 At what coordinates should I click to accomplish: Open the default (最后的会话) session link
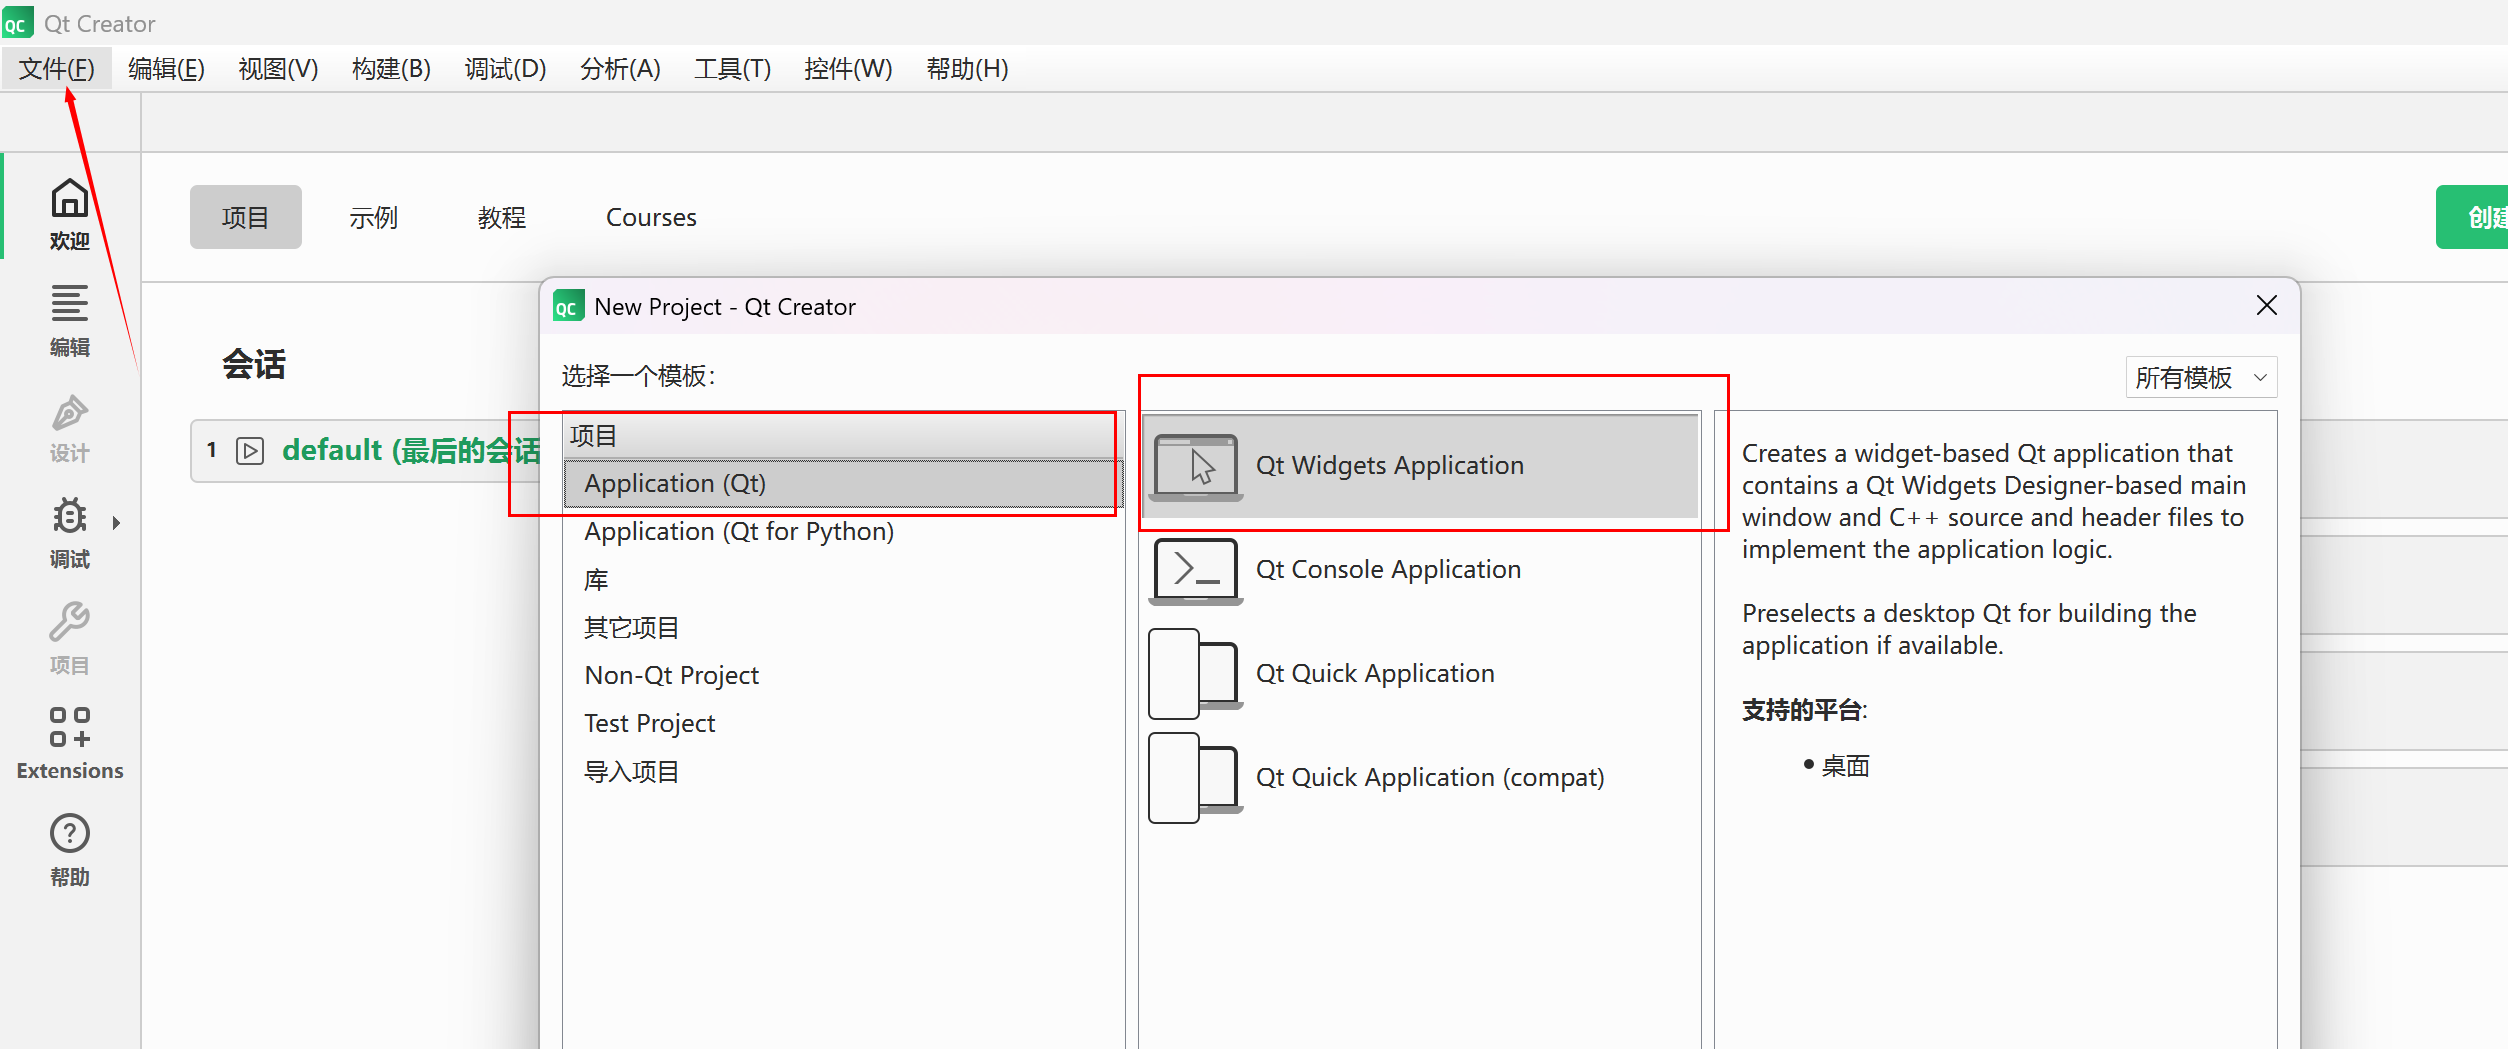(411, 451)
